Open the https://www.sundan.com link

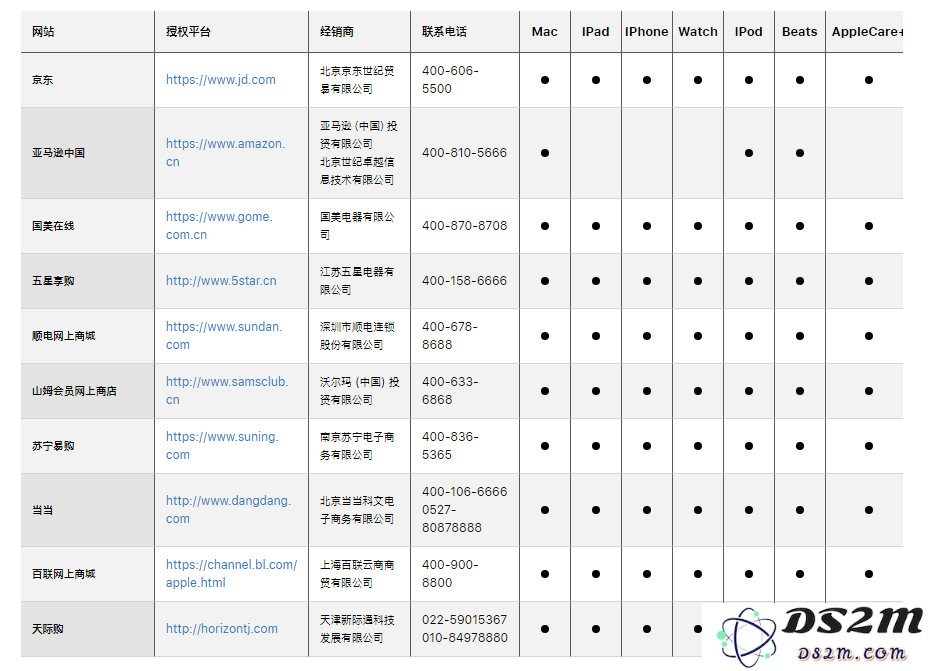click(224, 336)
